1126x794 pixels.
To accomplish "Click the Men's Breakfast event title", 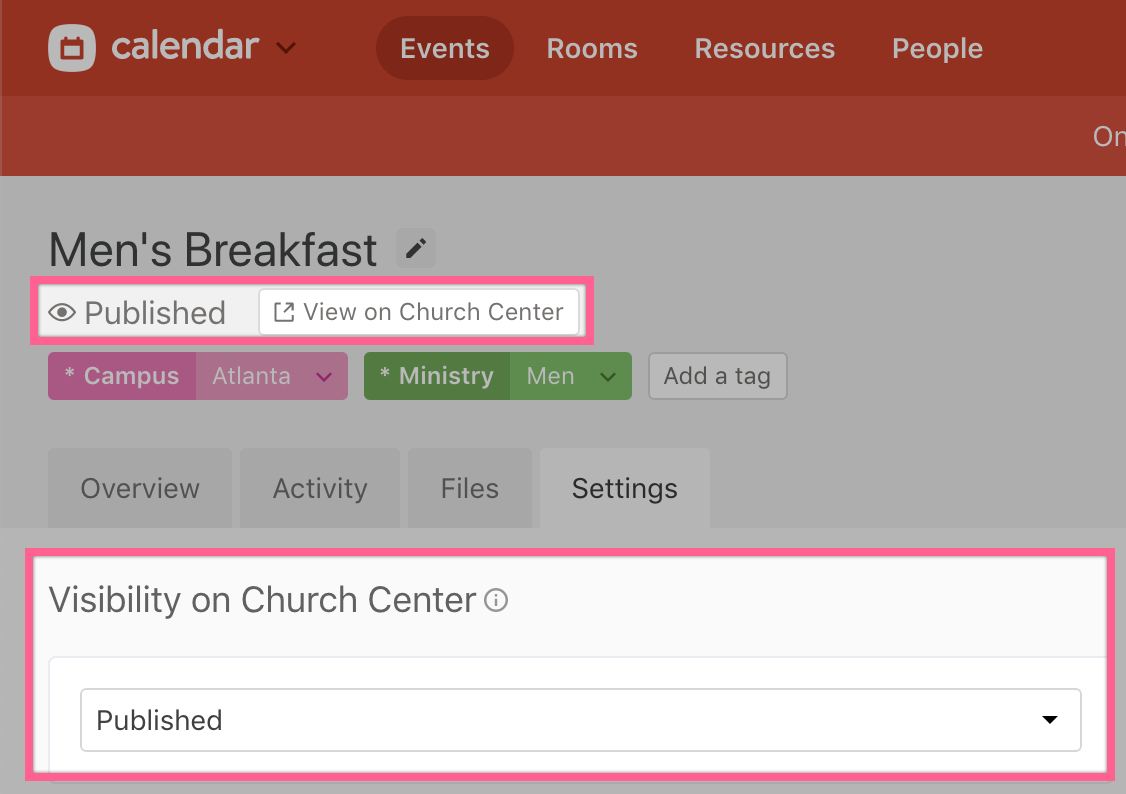I will tap(213, 249).
